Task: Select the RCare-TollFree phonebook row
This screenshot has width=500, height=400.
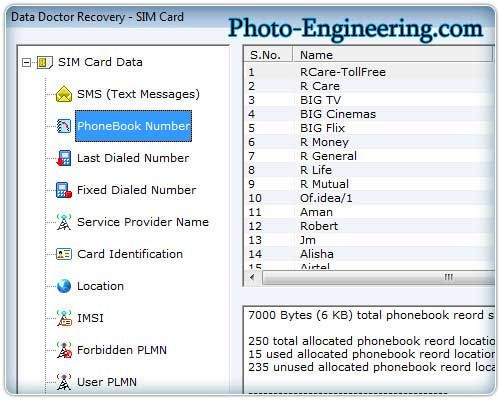Action: coord(370,72)
